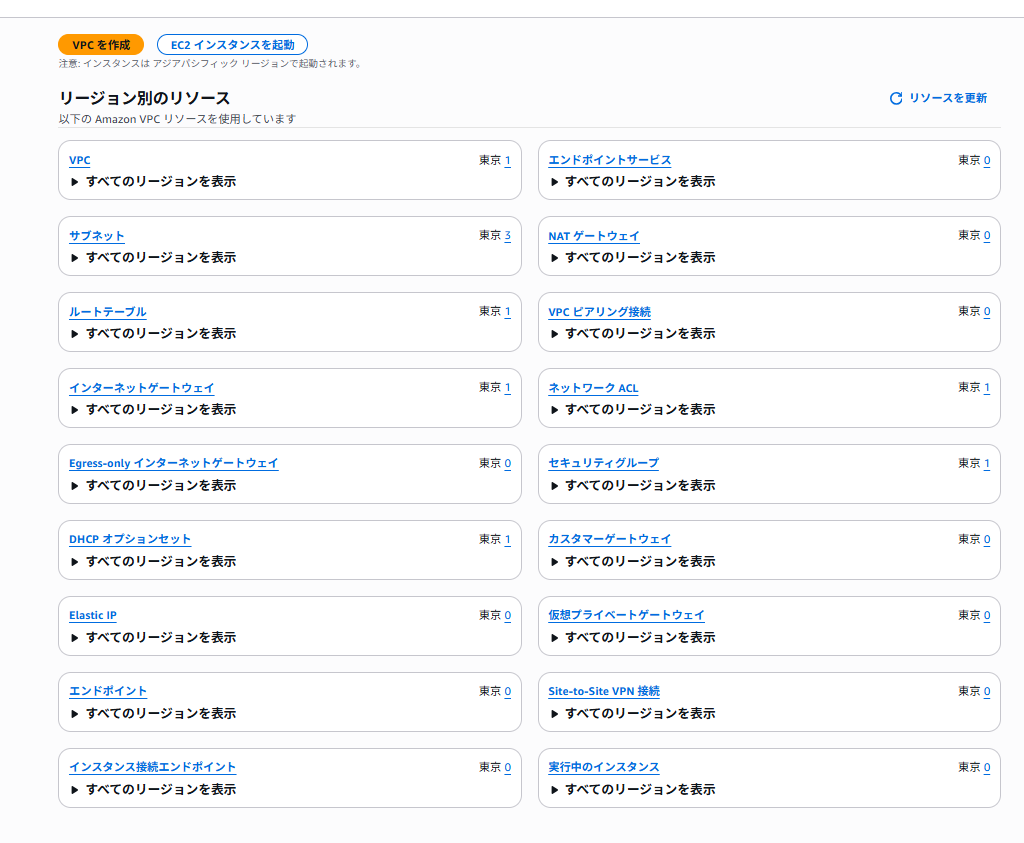Open the ネットワーク ACL link
The width and height of the screenshot is (1024, 843).
pyautogui.click(x=593, y=388)
